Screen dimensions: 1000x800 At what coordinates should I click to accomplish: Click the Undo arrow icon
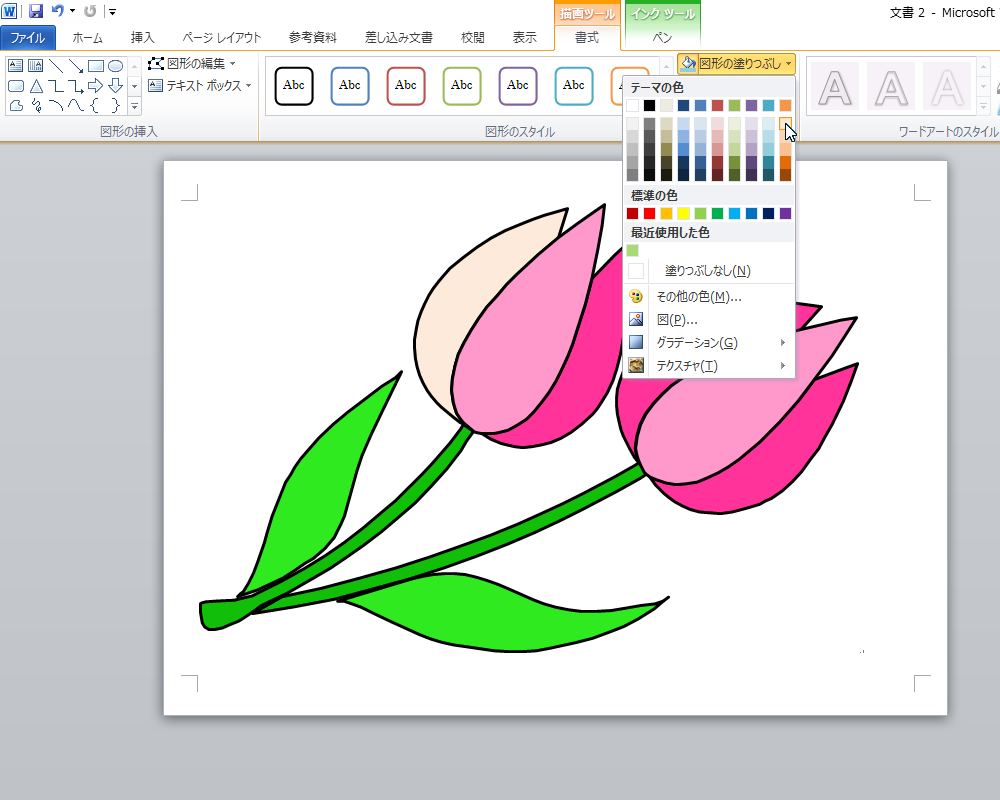pyautogui.click(x=58, y=11)
